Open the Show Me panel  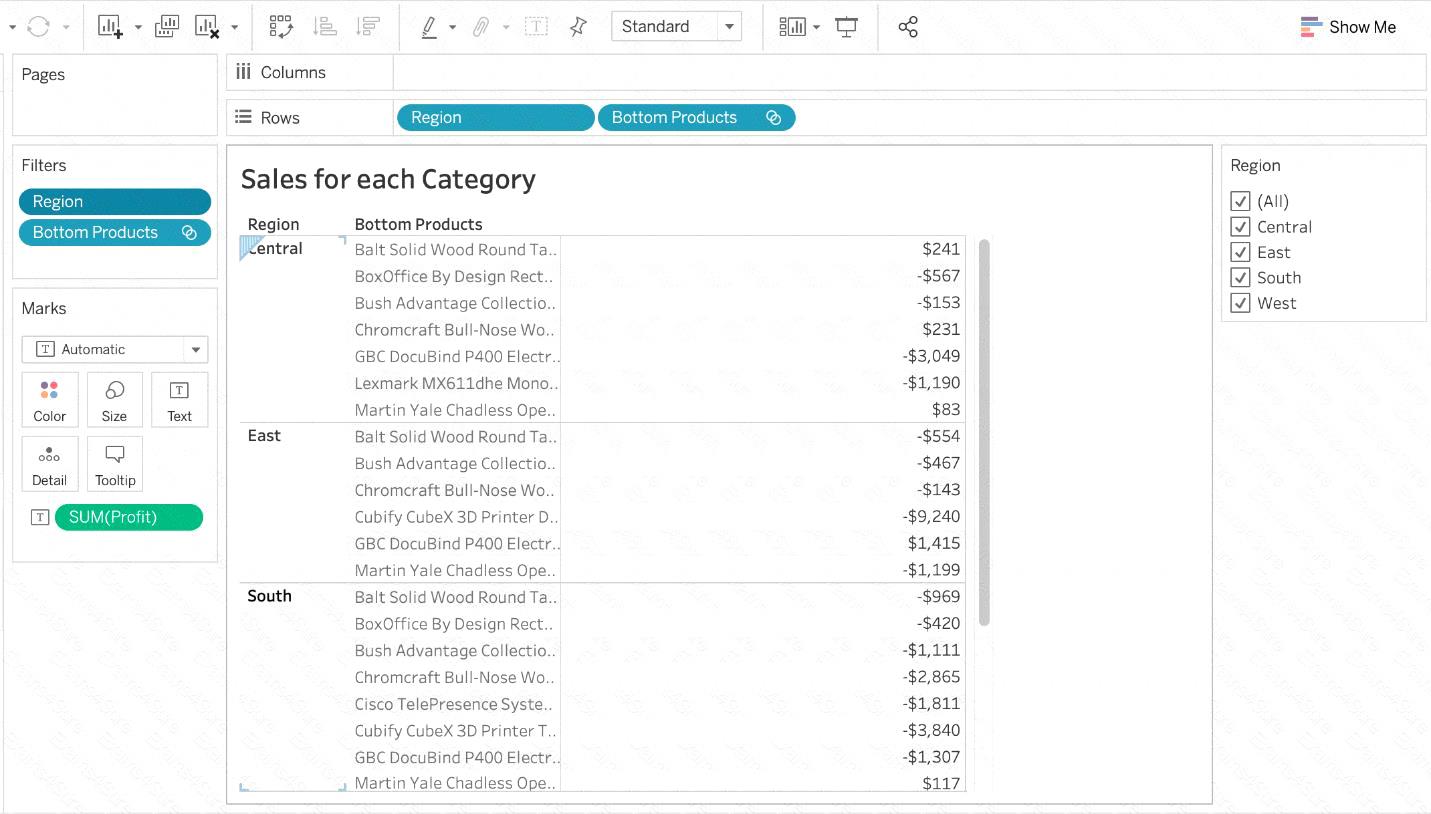pos(1348,27)
